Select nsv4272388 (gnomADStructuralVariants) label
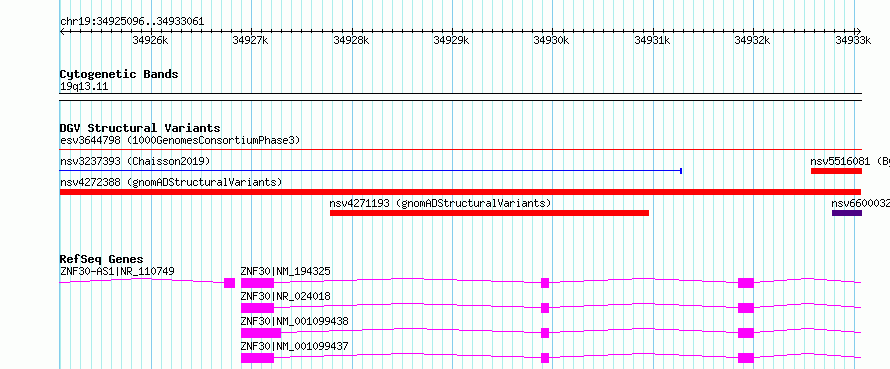Screen dimensions: 890x369 click(x=171, y=182)
